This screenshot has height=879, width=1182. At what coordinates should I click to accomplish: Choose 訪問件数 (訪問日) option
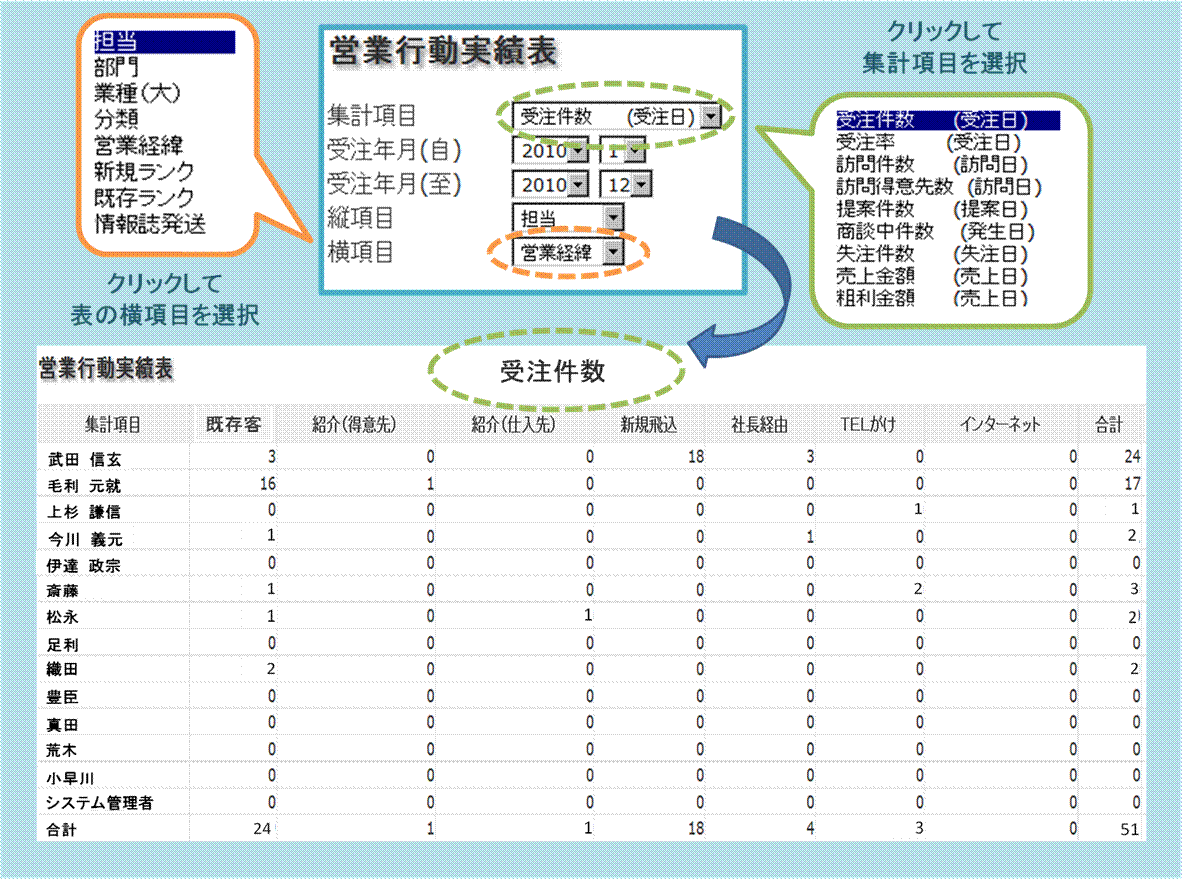(x=932, y=164)
